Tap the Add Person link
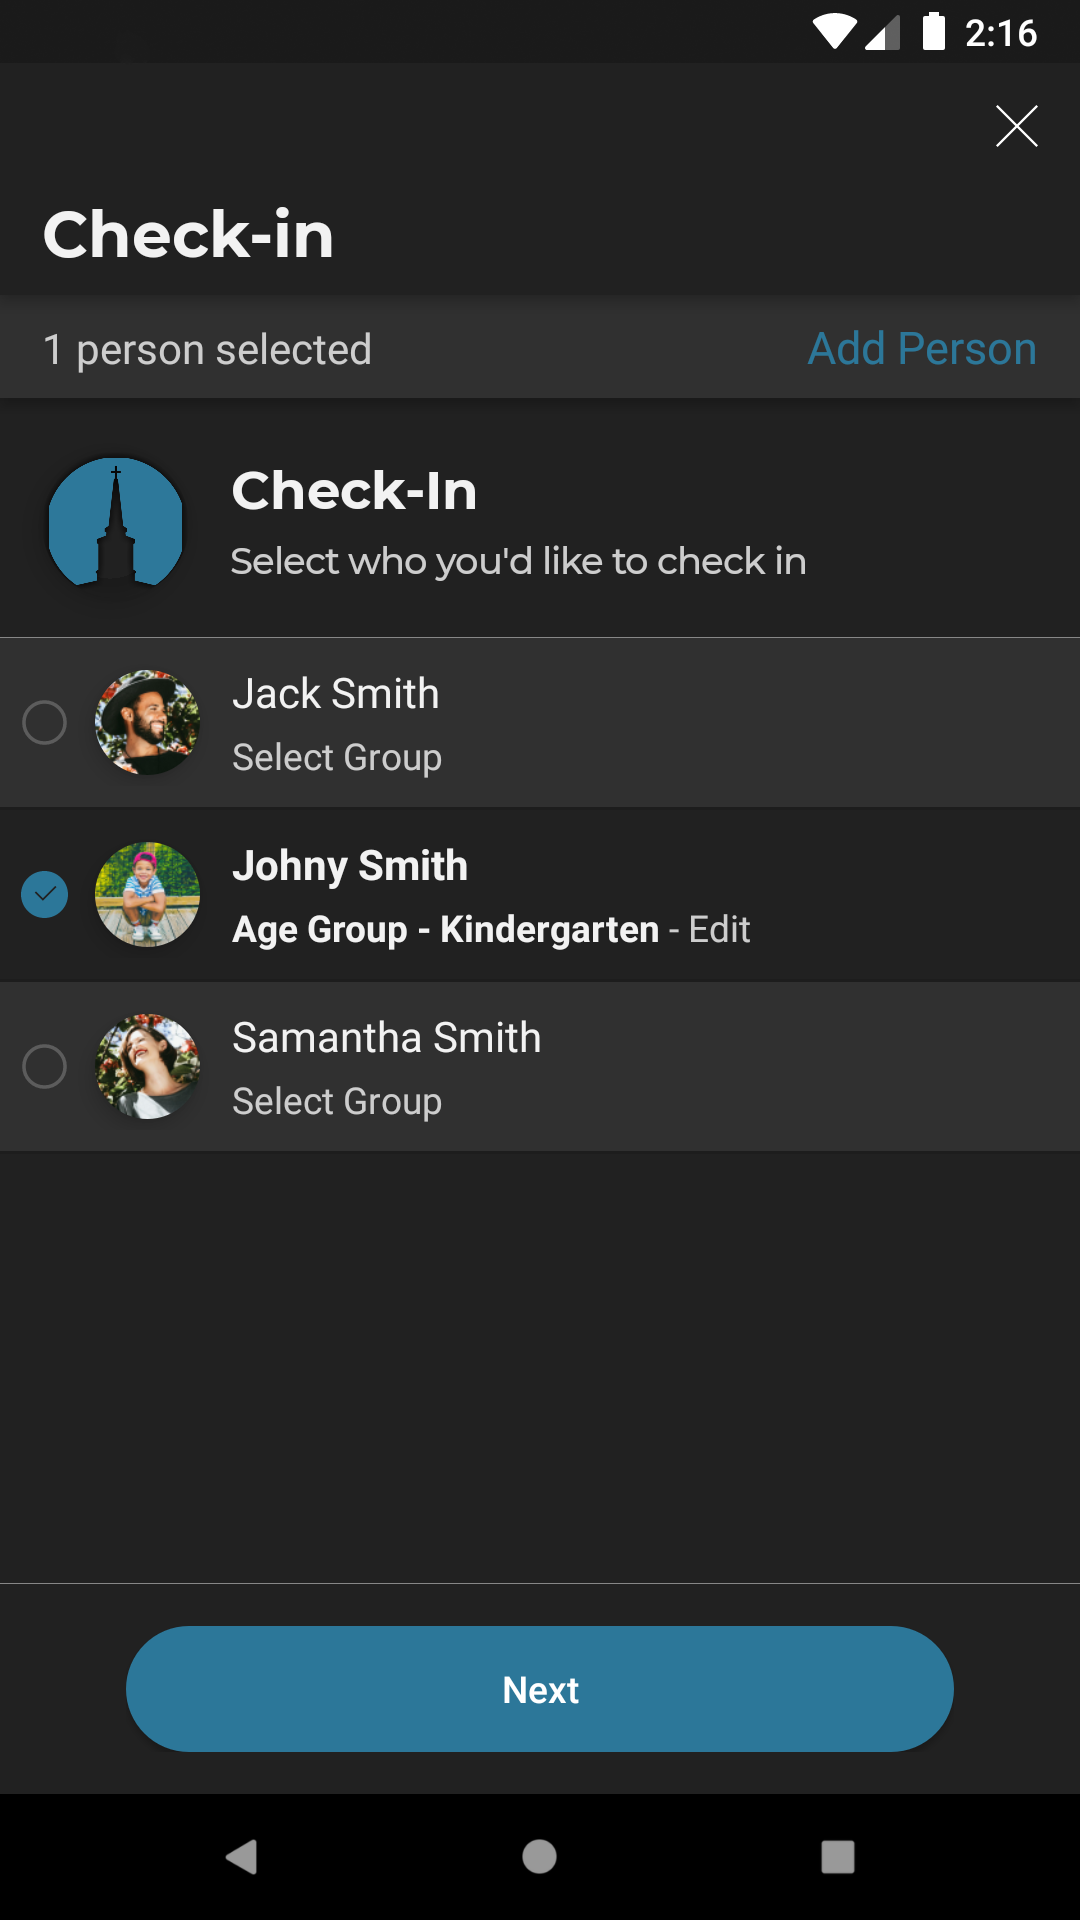 [921, 349]
